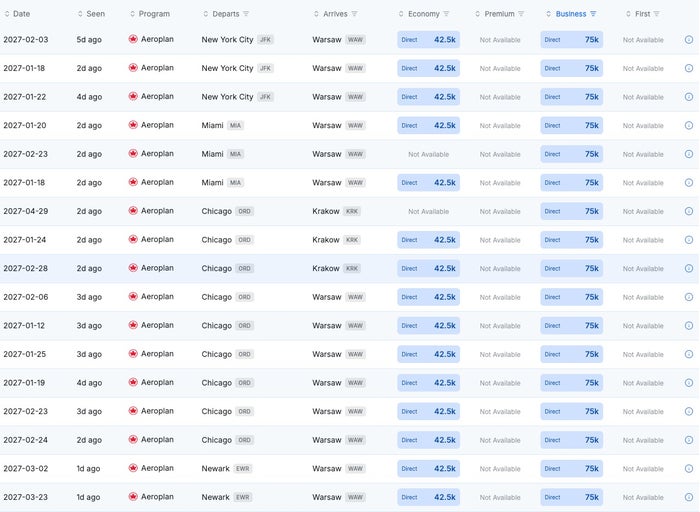Image resolution: width=700 pixels, height=512 pixels.
Task: Click Economy 'Not Available' on 2027-02-23 Miami
Action: coord(429,154)
